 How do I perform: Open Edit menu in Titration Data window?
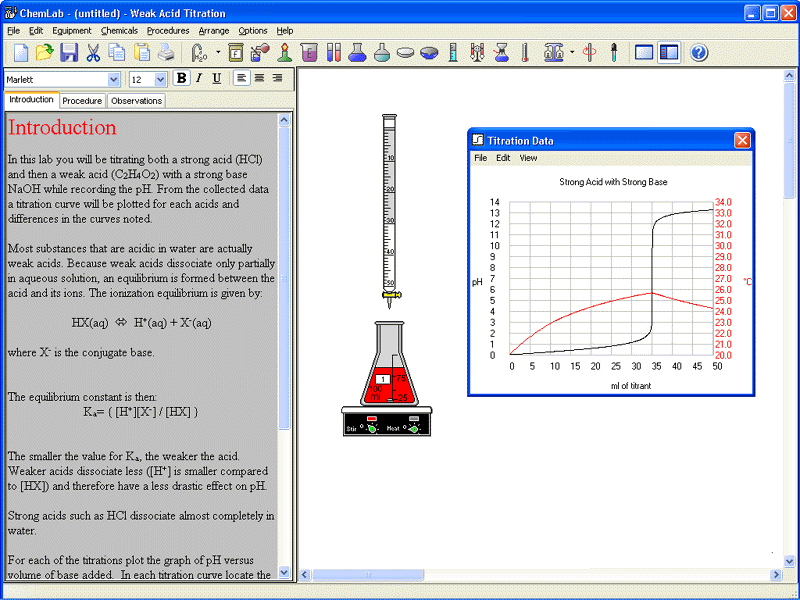click(x=503, y=158)
